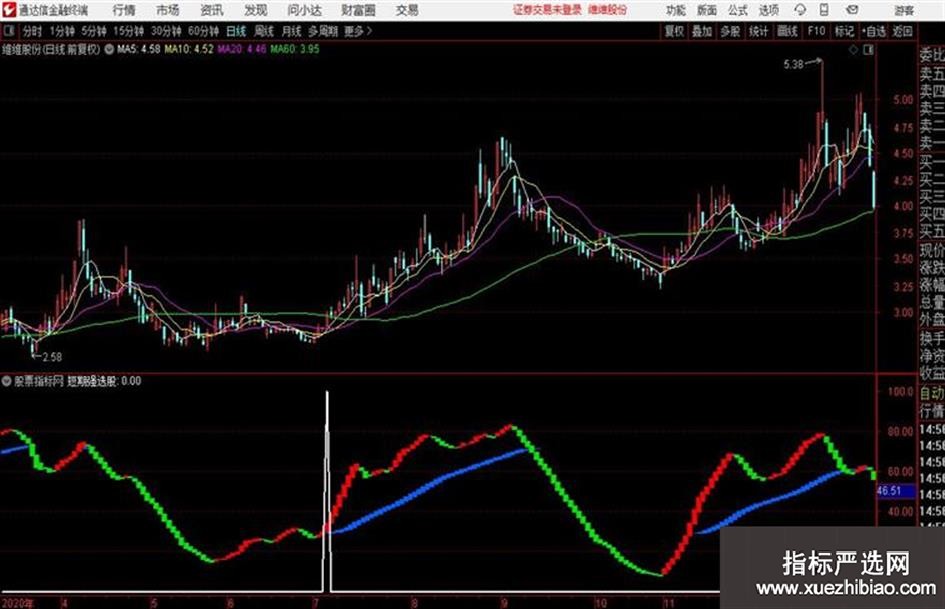This screenshot has height=609, width=945.
Task: Click the 统计 statistics toolbar button
Action: [758, 31]
